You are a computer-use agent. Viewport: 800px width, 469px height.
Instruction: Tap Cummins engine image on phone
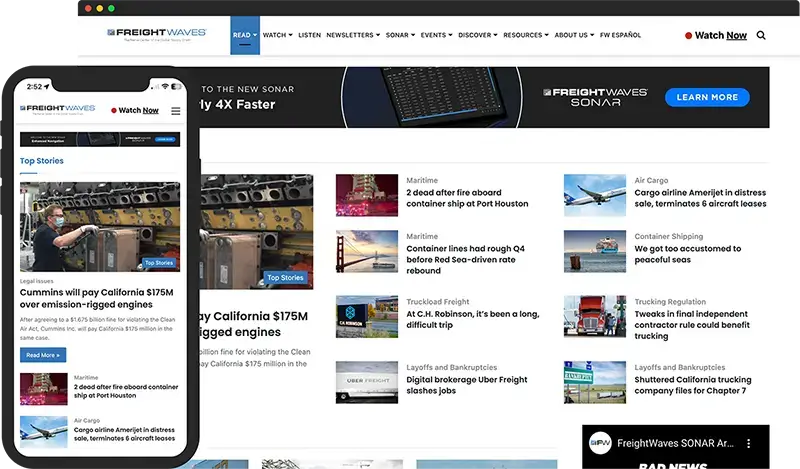[x=100, y=227]
